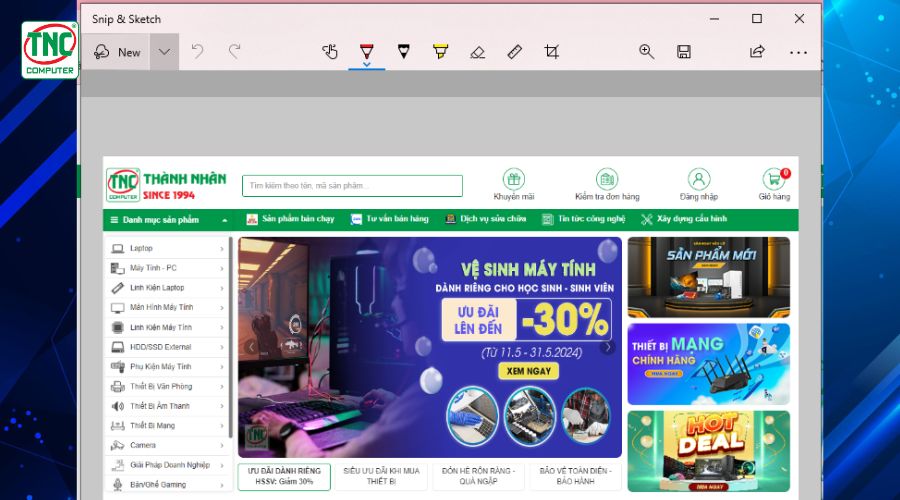Open the Thiết Bị Văn Phòng category
Screen dimensions: 900x500
pos(168,386)
